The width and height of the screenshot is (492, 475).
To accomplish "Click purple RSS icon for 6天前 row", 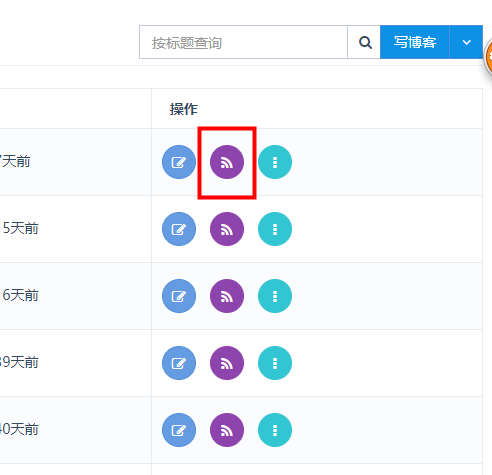I will (227, 296).
